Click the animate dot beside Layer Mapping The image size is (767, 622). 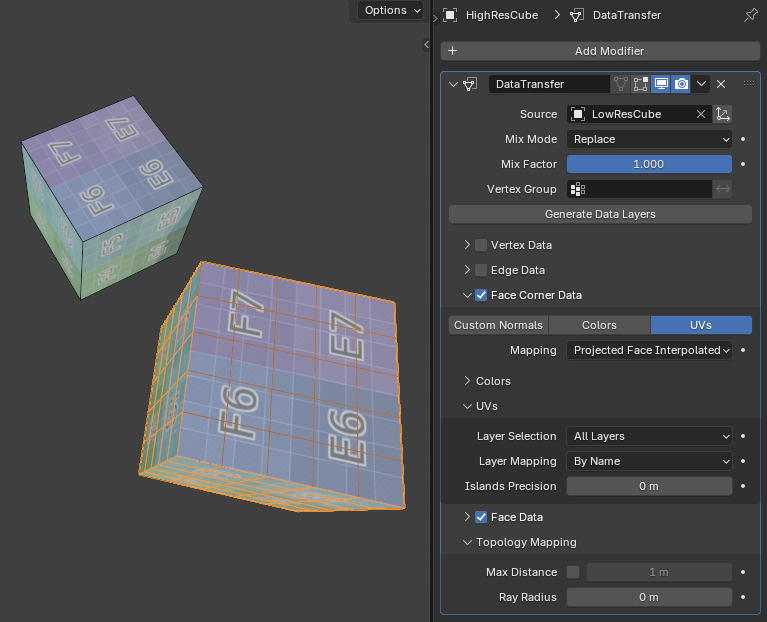click(743, 461)
